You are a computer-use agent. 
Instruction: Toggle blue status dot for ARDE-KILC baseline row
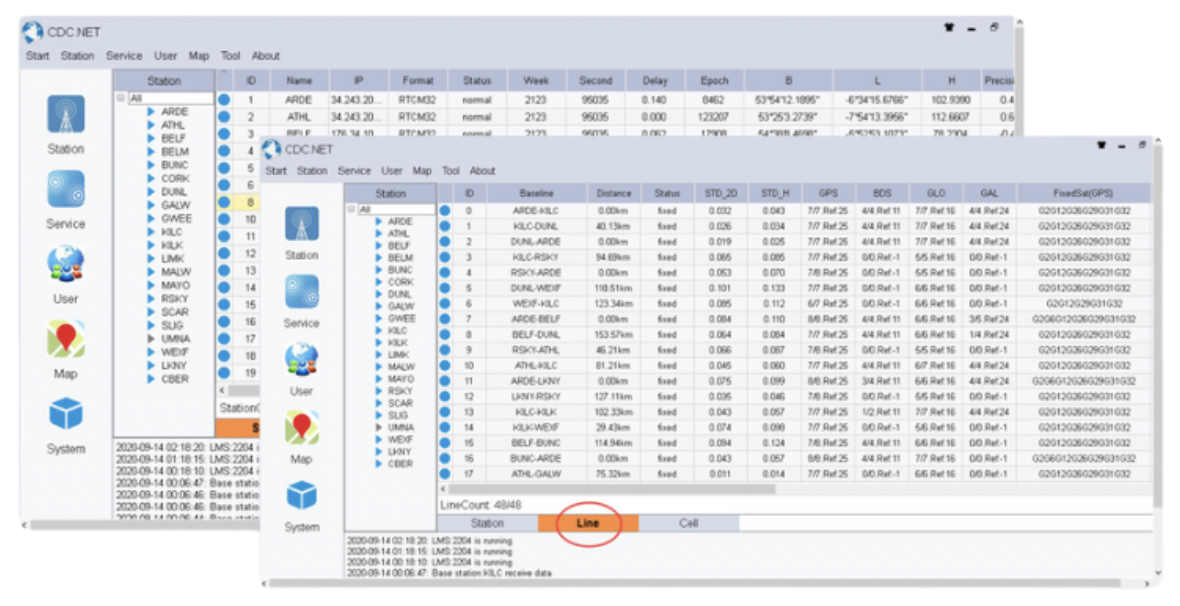point(444,211)
